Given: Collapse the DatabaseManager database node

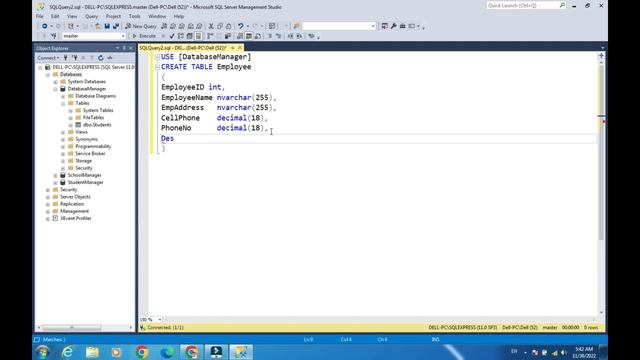Looking at the screenshot, I should [x=56, y=89].
